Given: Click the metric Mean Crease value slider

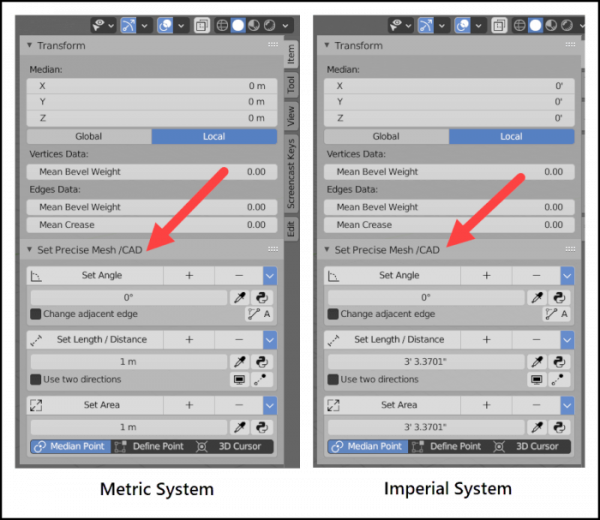Looking at the screenshot, I should [152, 225].
